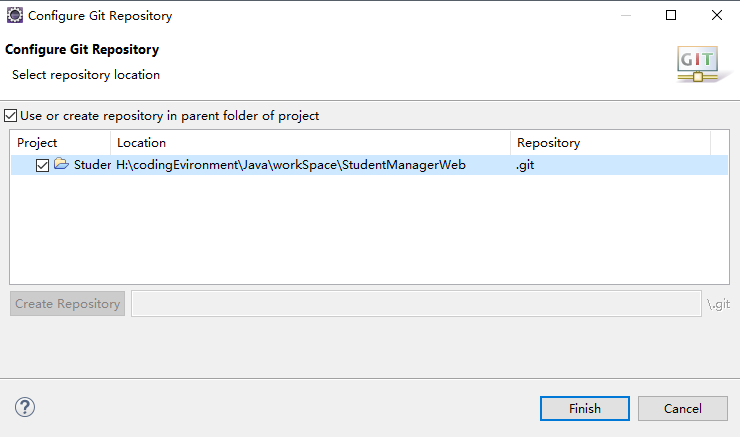
Task: Cancel the Configure Git Repository dialog
Action: [682, 408]
